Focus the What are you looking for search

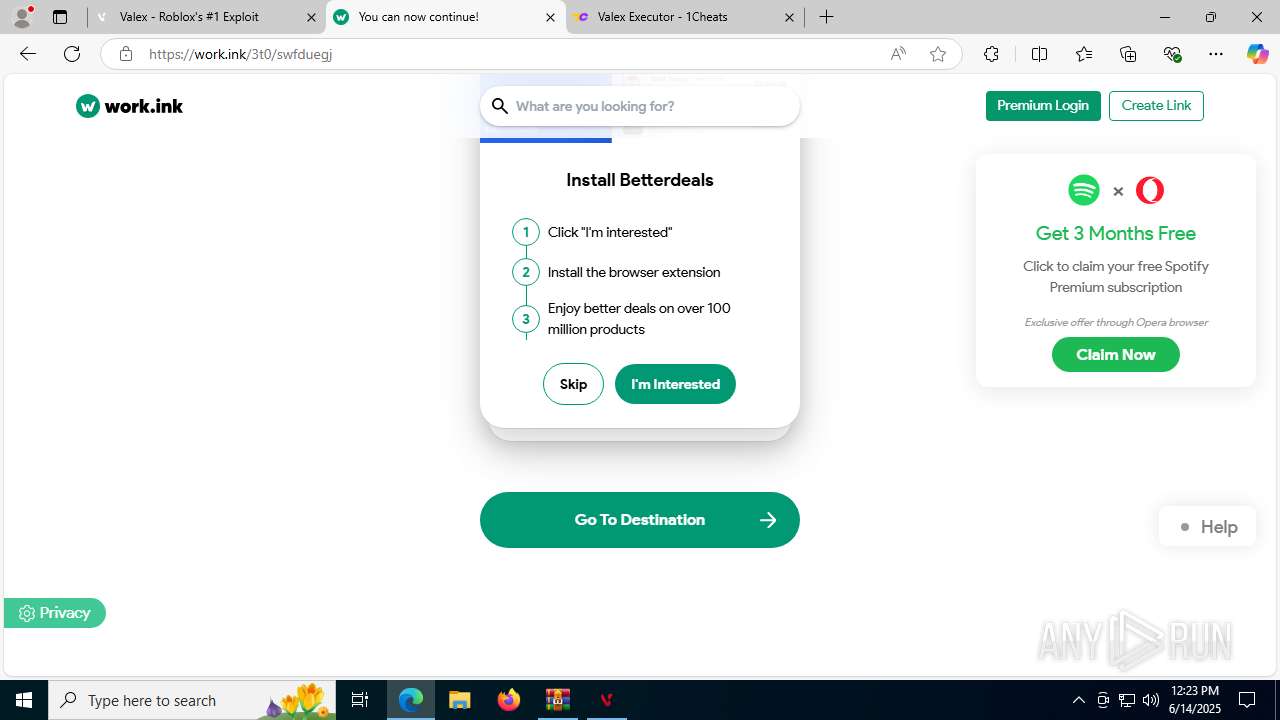click(640, 106)
